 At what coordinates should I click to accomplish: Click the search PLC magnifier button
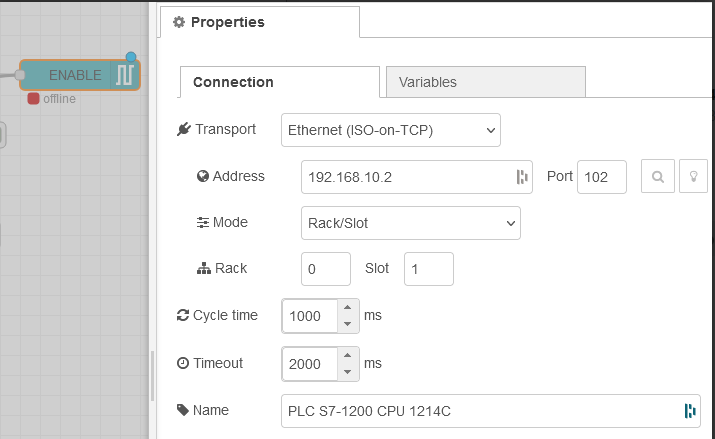coord(658,176)
